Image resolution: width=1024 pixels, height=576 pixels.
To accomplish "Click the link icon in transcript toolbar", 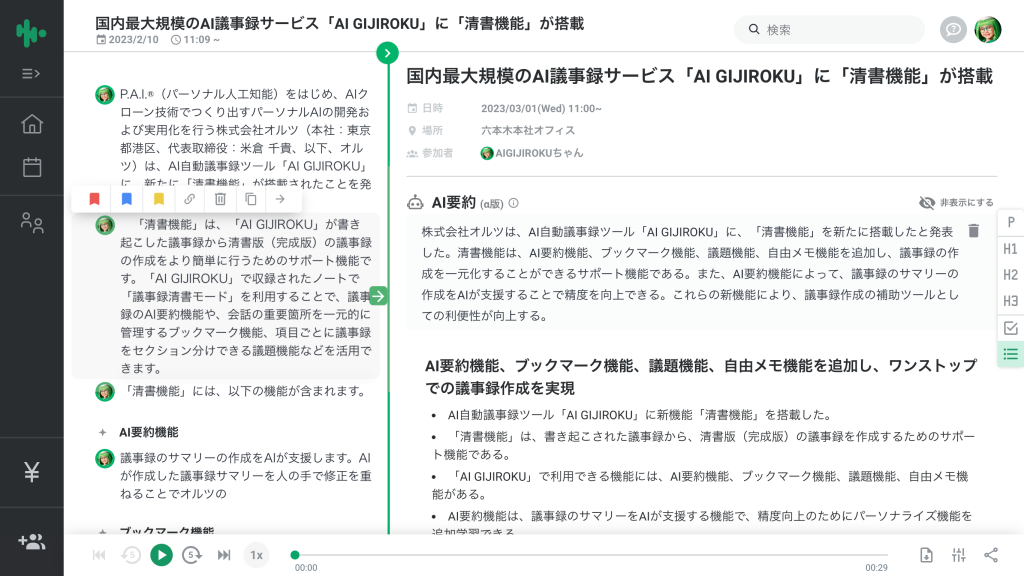I will (189, 199).
